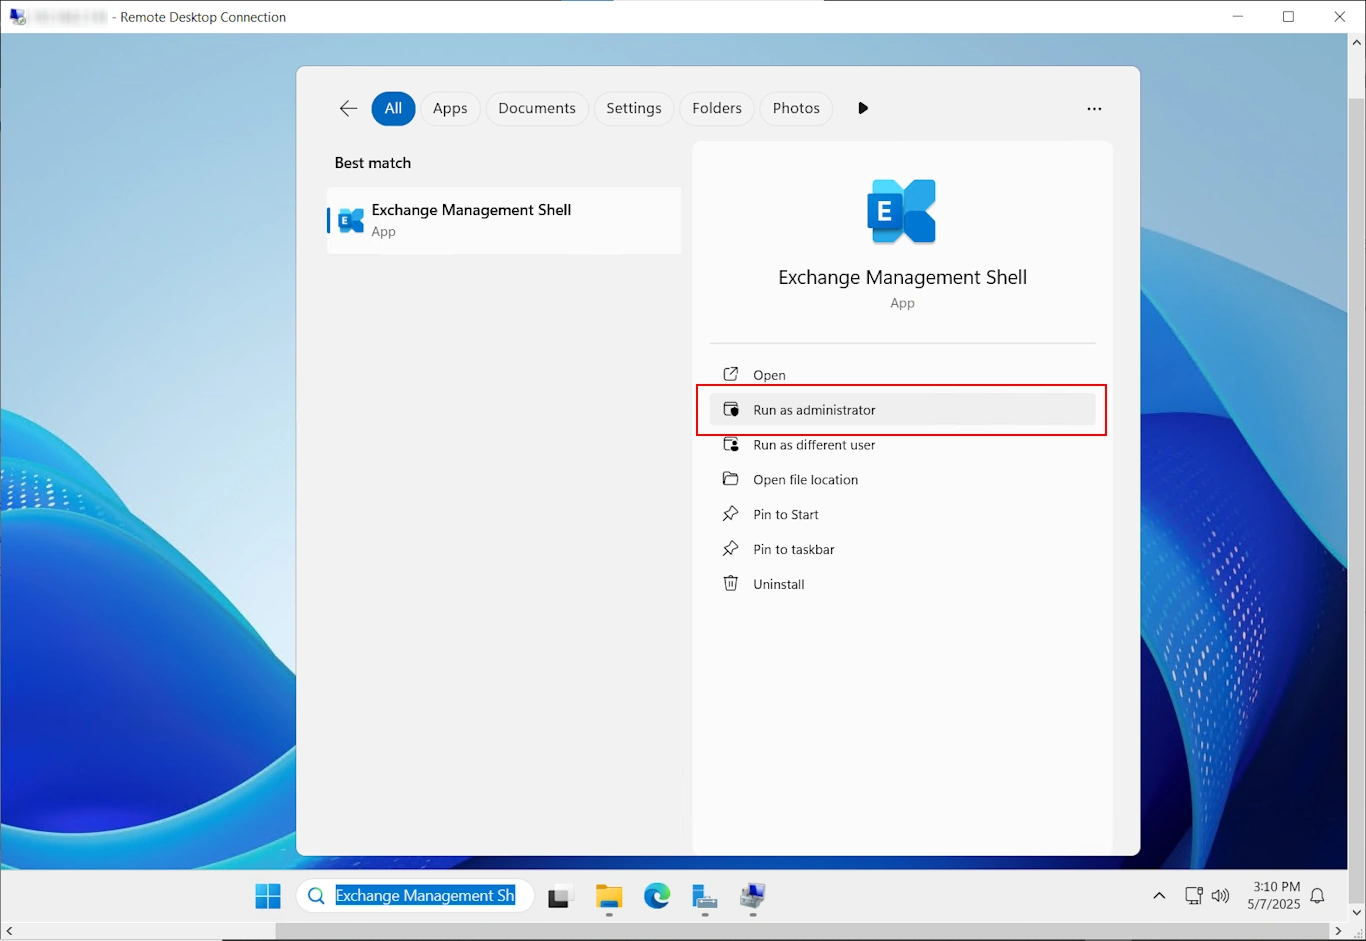Open Task View on the taskbar

click(559, 897)
